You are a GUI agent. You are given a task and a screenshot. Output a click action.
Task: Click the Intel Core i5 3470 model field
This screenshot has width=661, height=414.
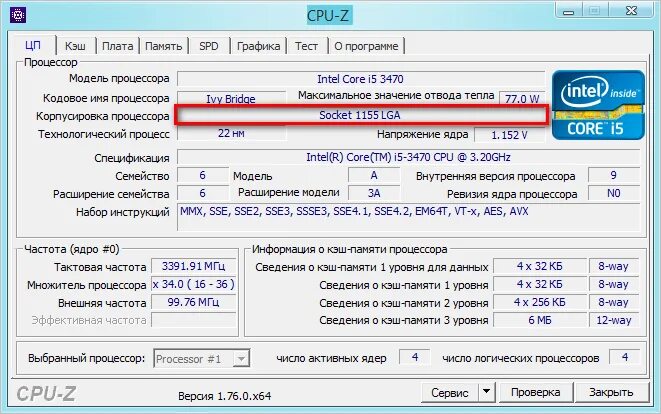[x=360, y=79]
